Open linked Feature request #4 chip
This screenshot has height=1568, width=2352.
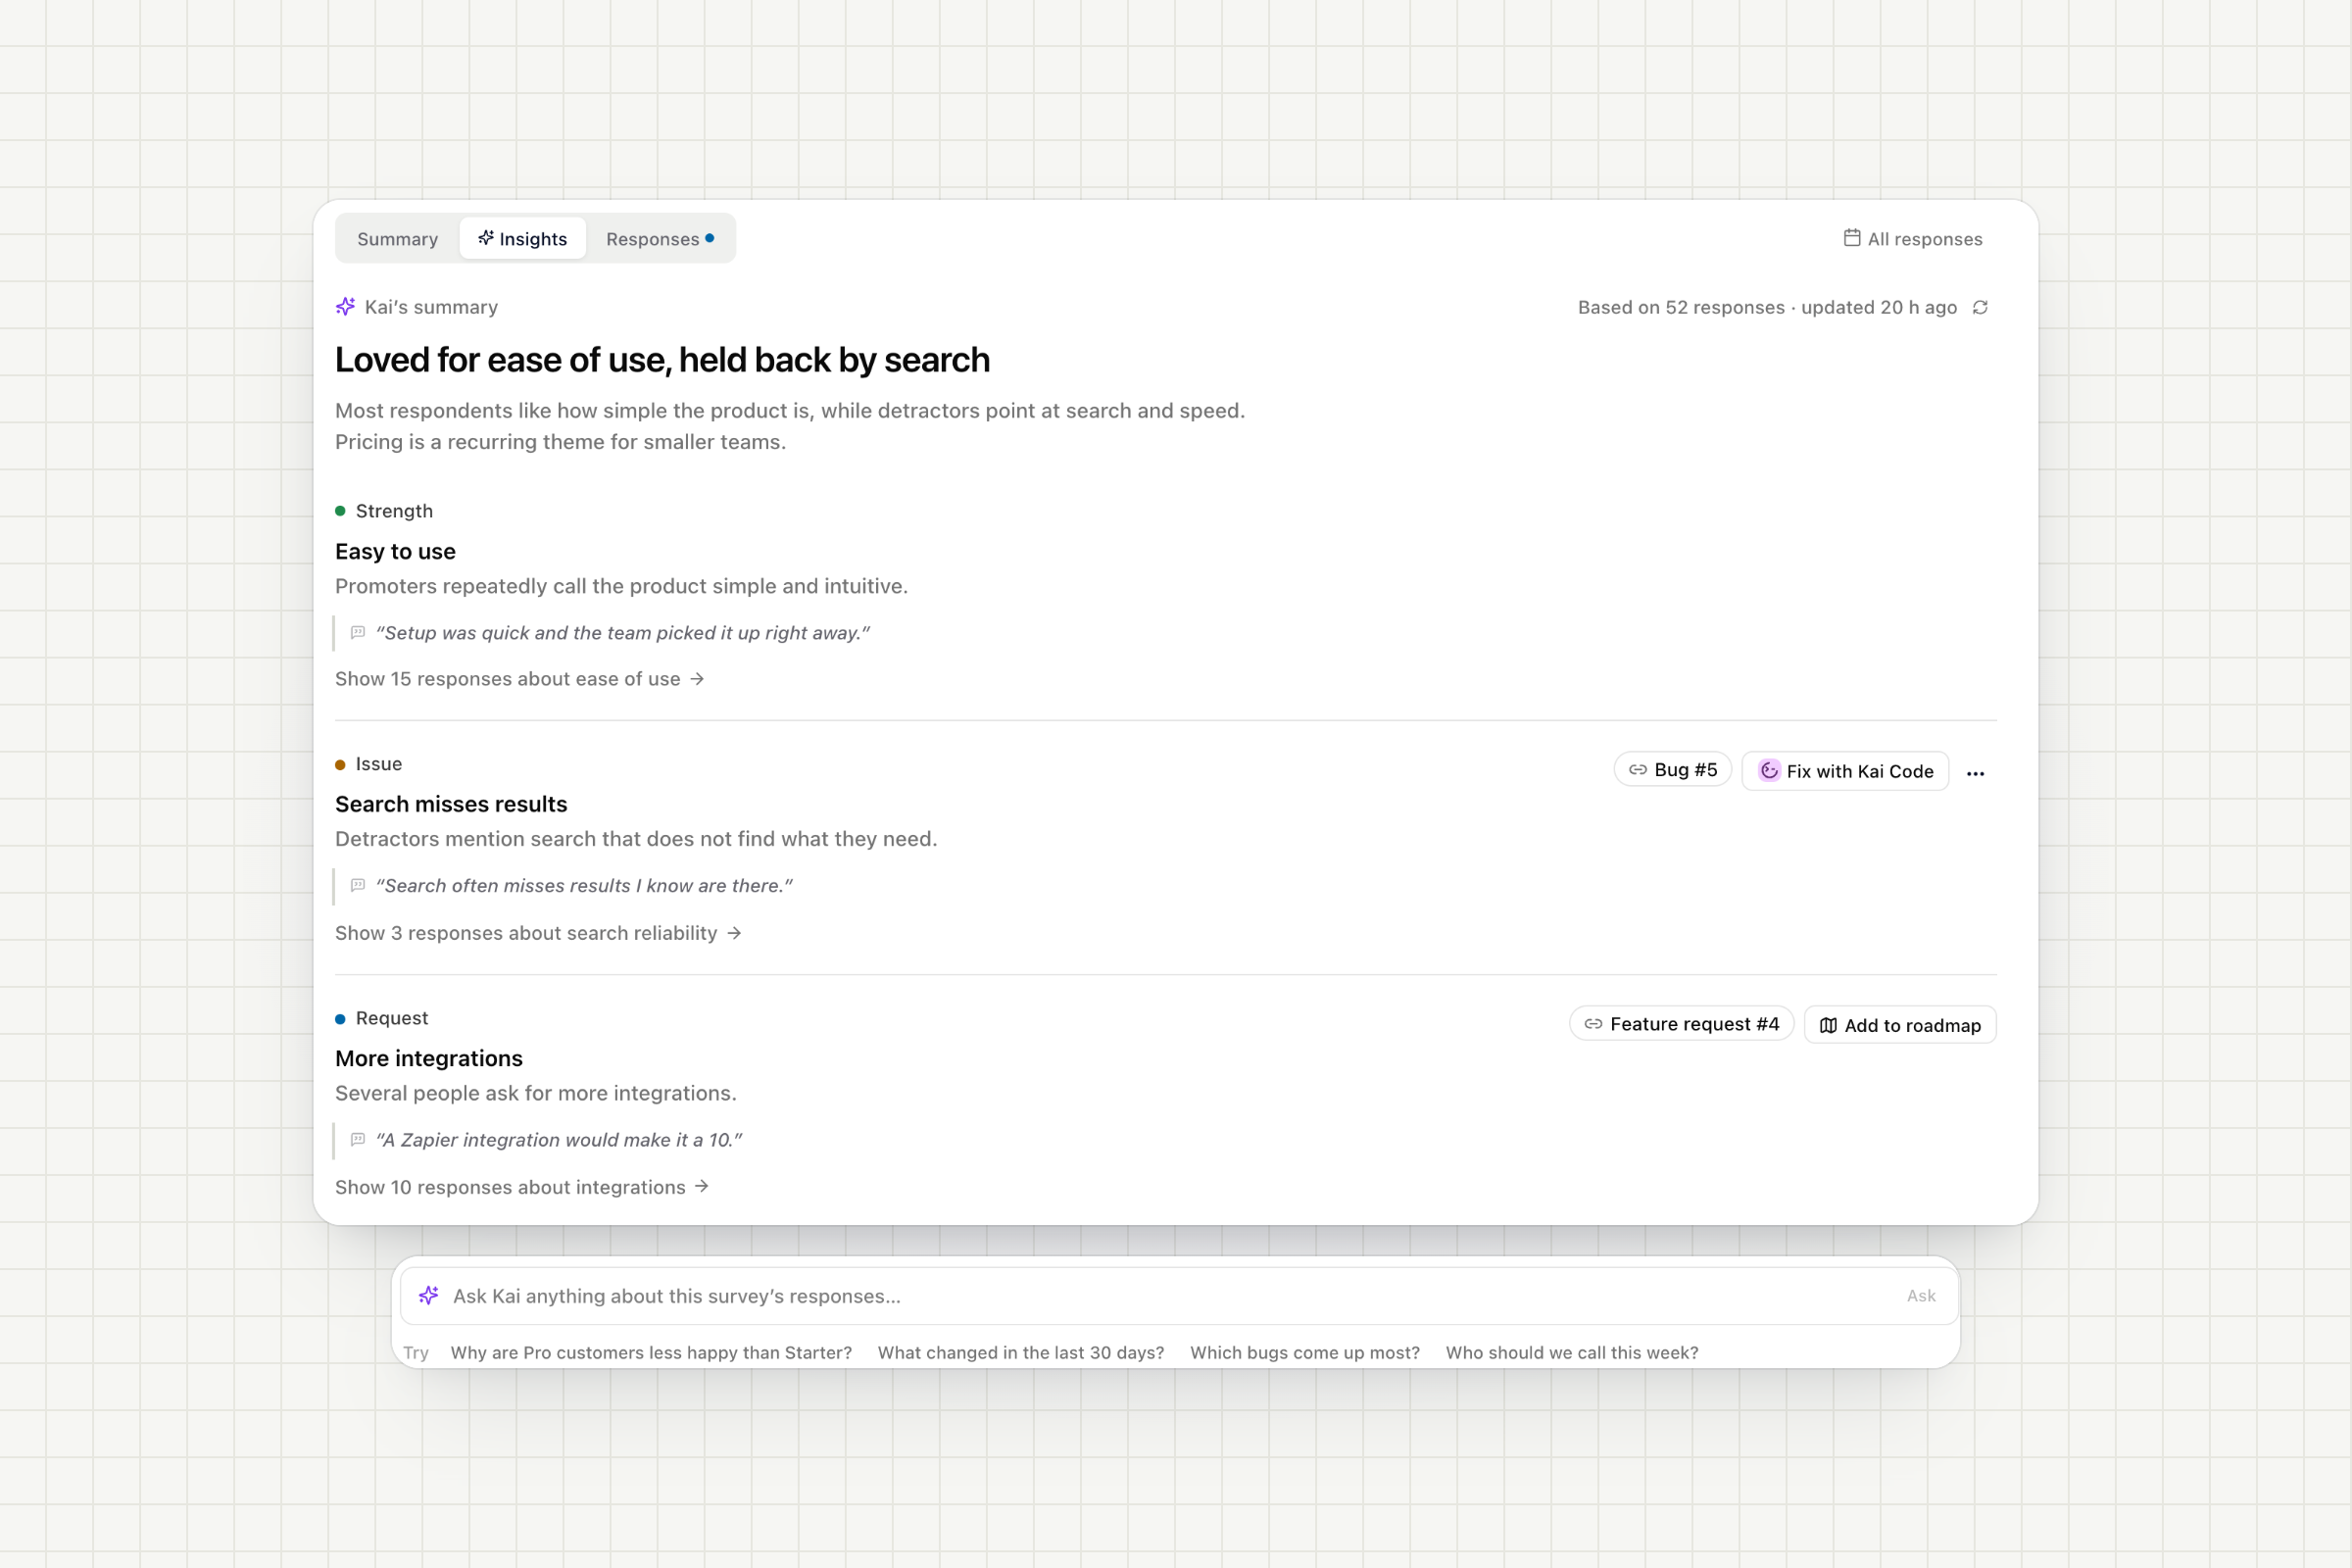pyautogui.click(x=1681, y=1024)
